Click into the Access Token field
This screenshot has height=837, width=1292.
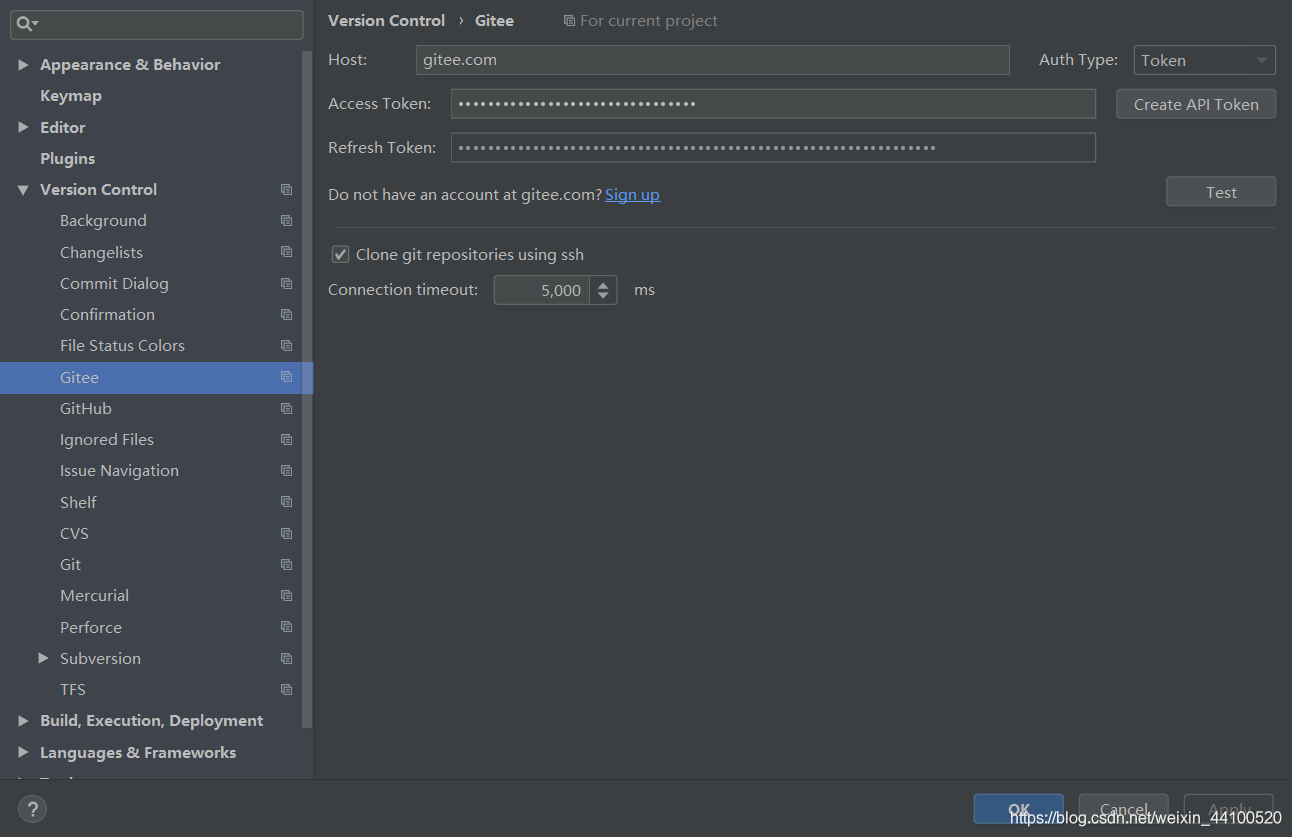(773, 104)
